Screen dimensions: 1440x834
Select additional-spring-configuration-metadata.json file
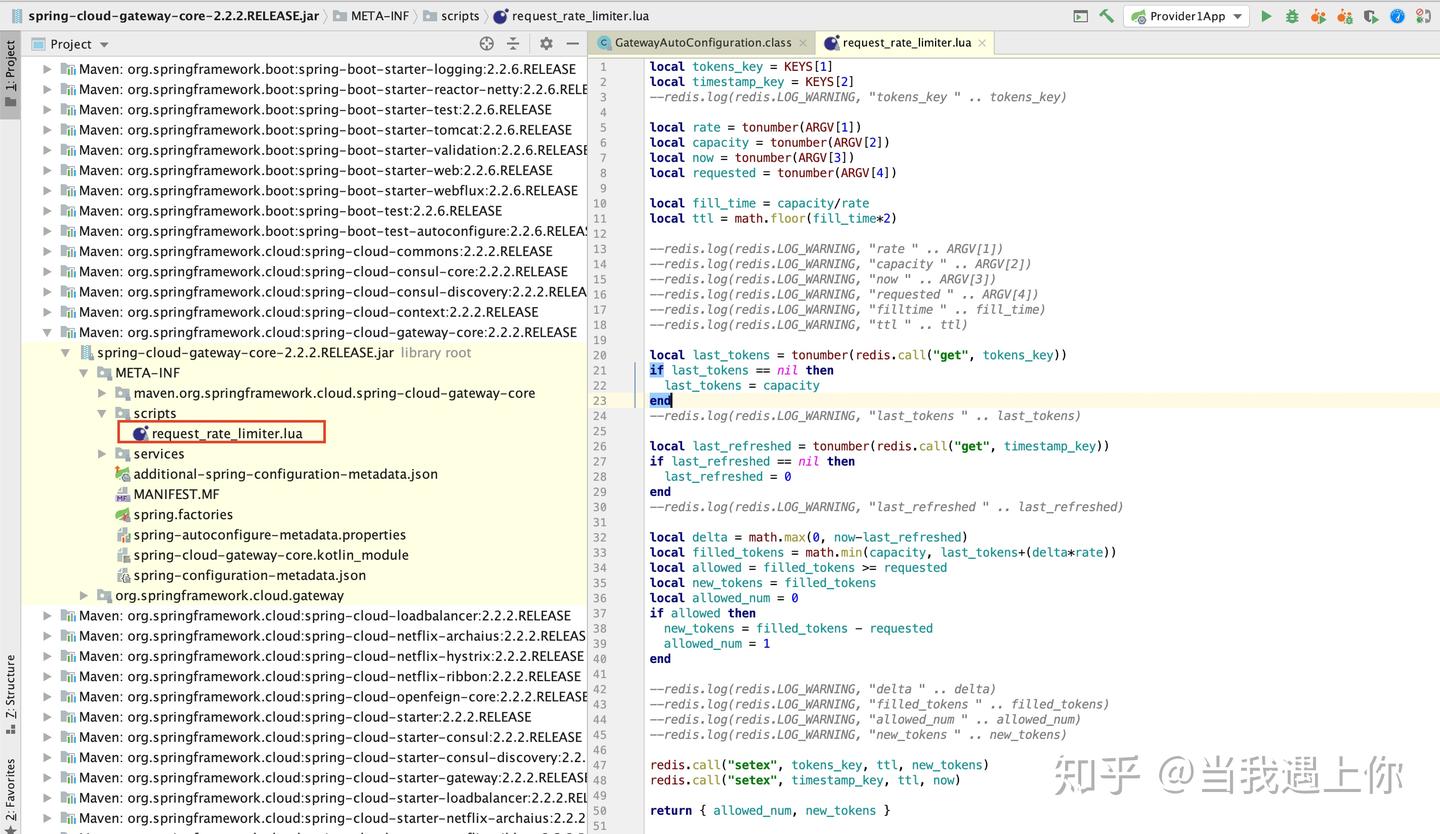click(285, 474)
